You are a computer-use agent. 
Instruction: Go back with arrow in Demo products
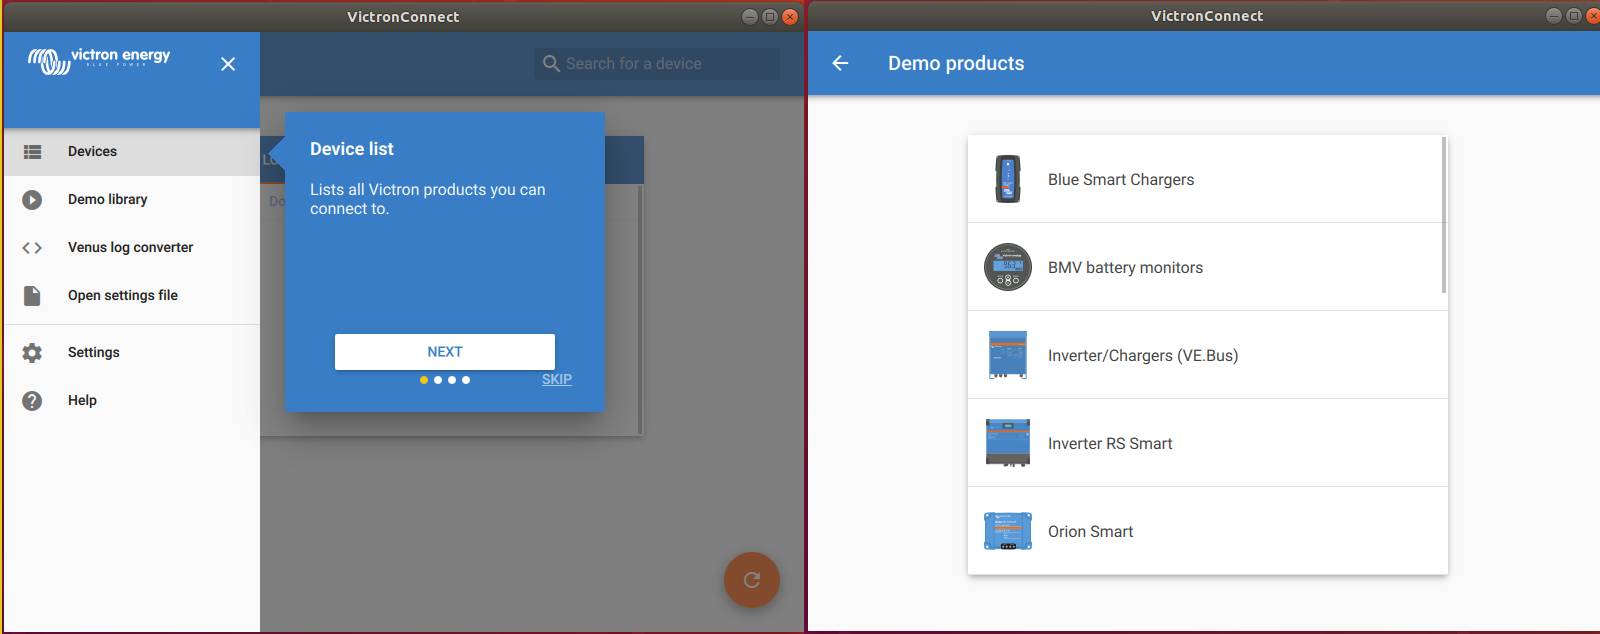click(840, 63)
